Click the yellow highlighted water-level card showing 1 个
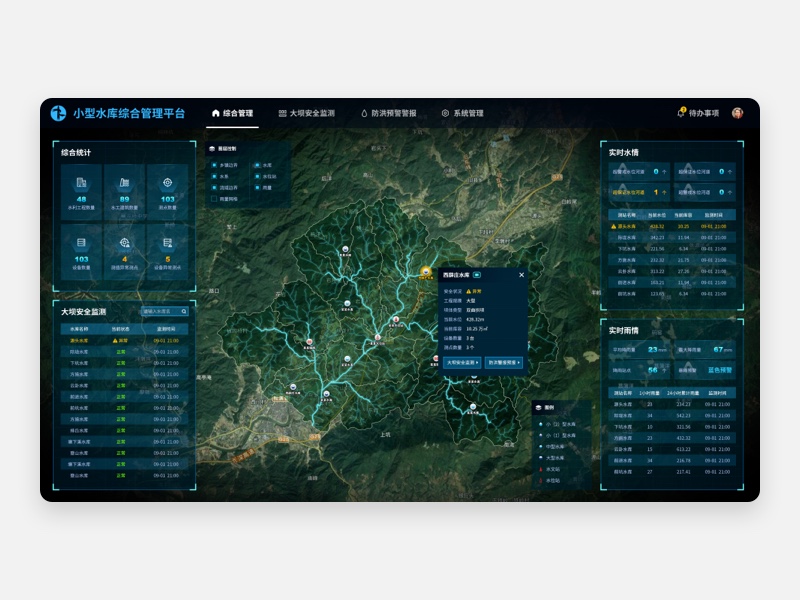The image size is (800, 600). pos(639,192)
